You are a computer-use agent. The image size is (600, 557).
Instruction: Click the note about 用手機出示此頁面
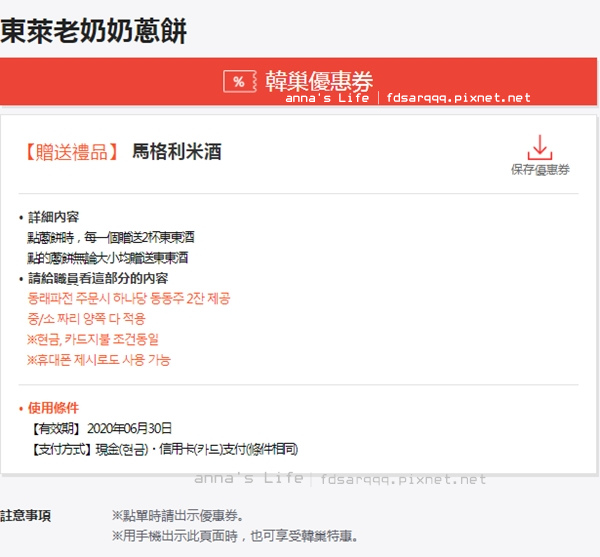tap(235, 536)
